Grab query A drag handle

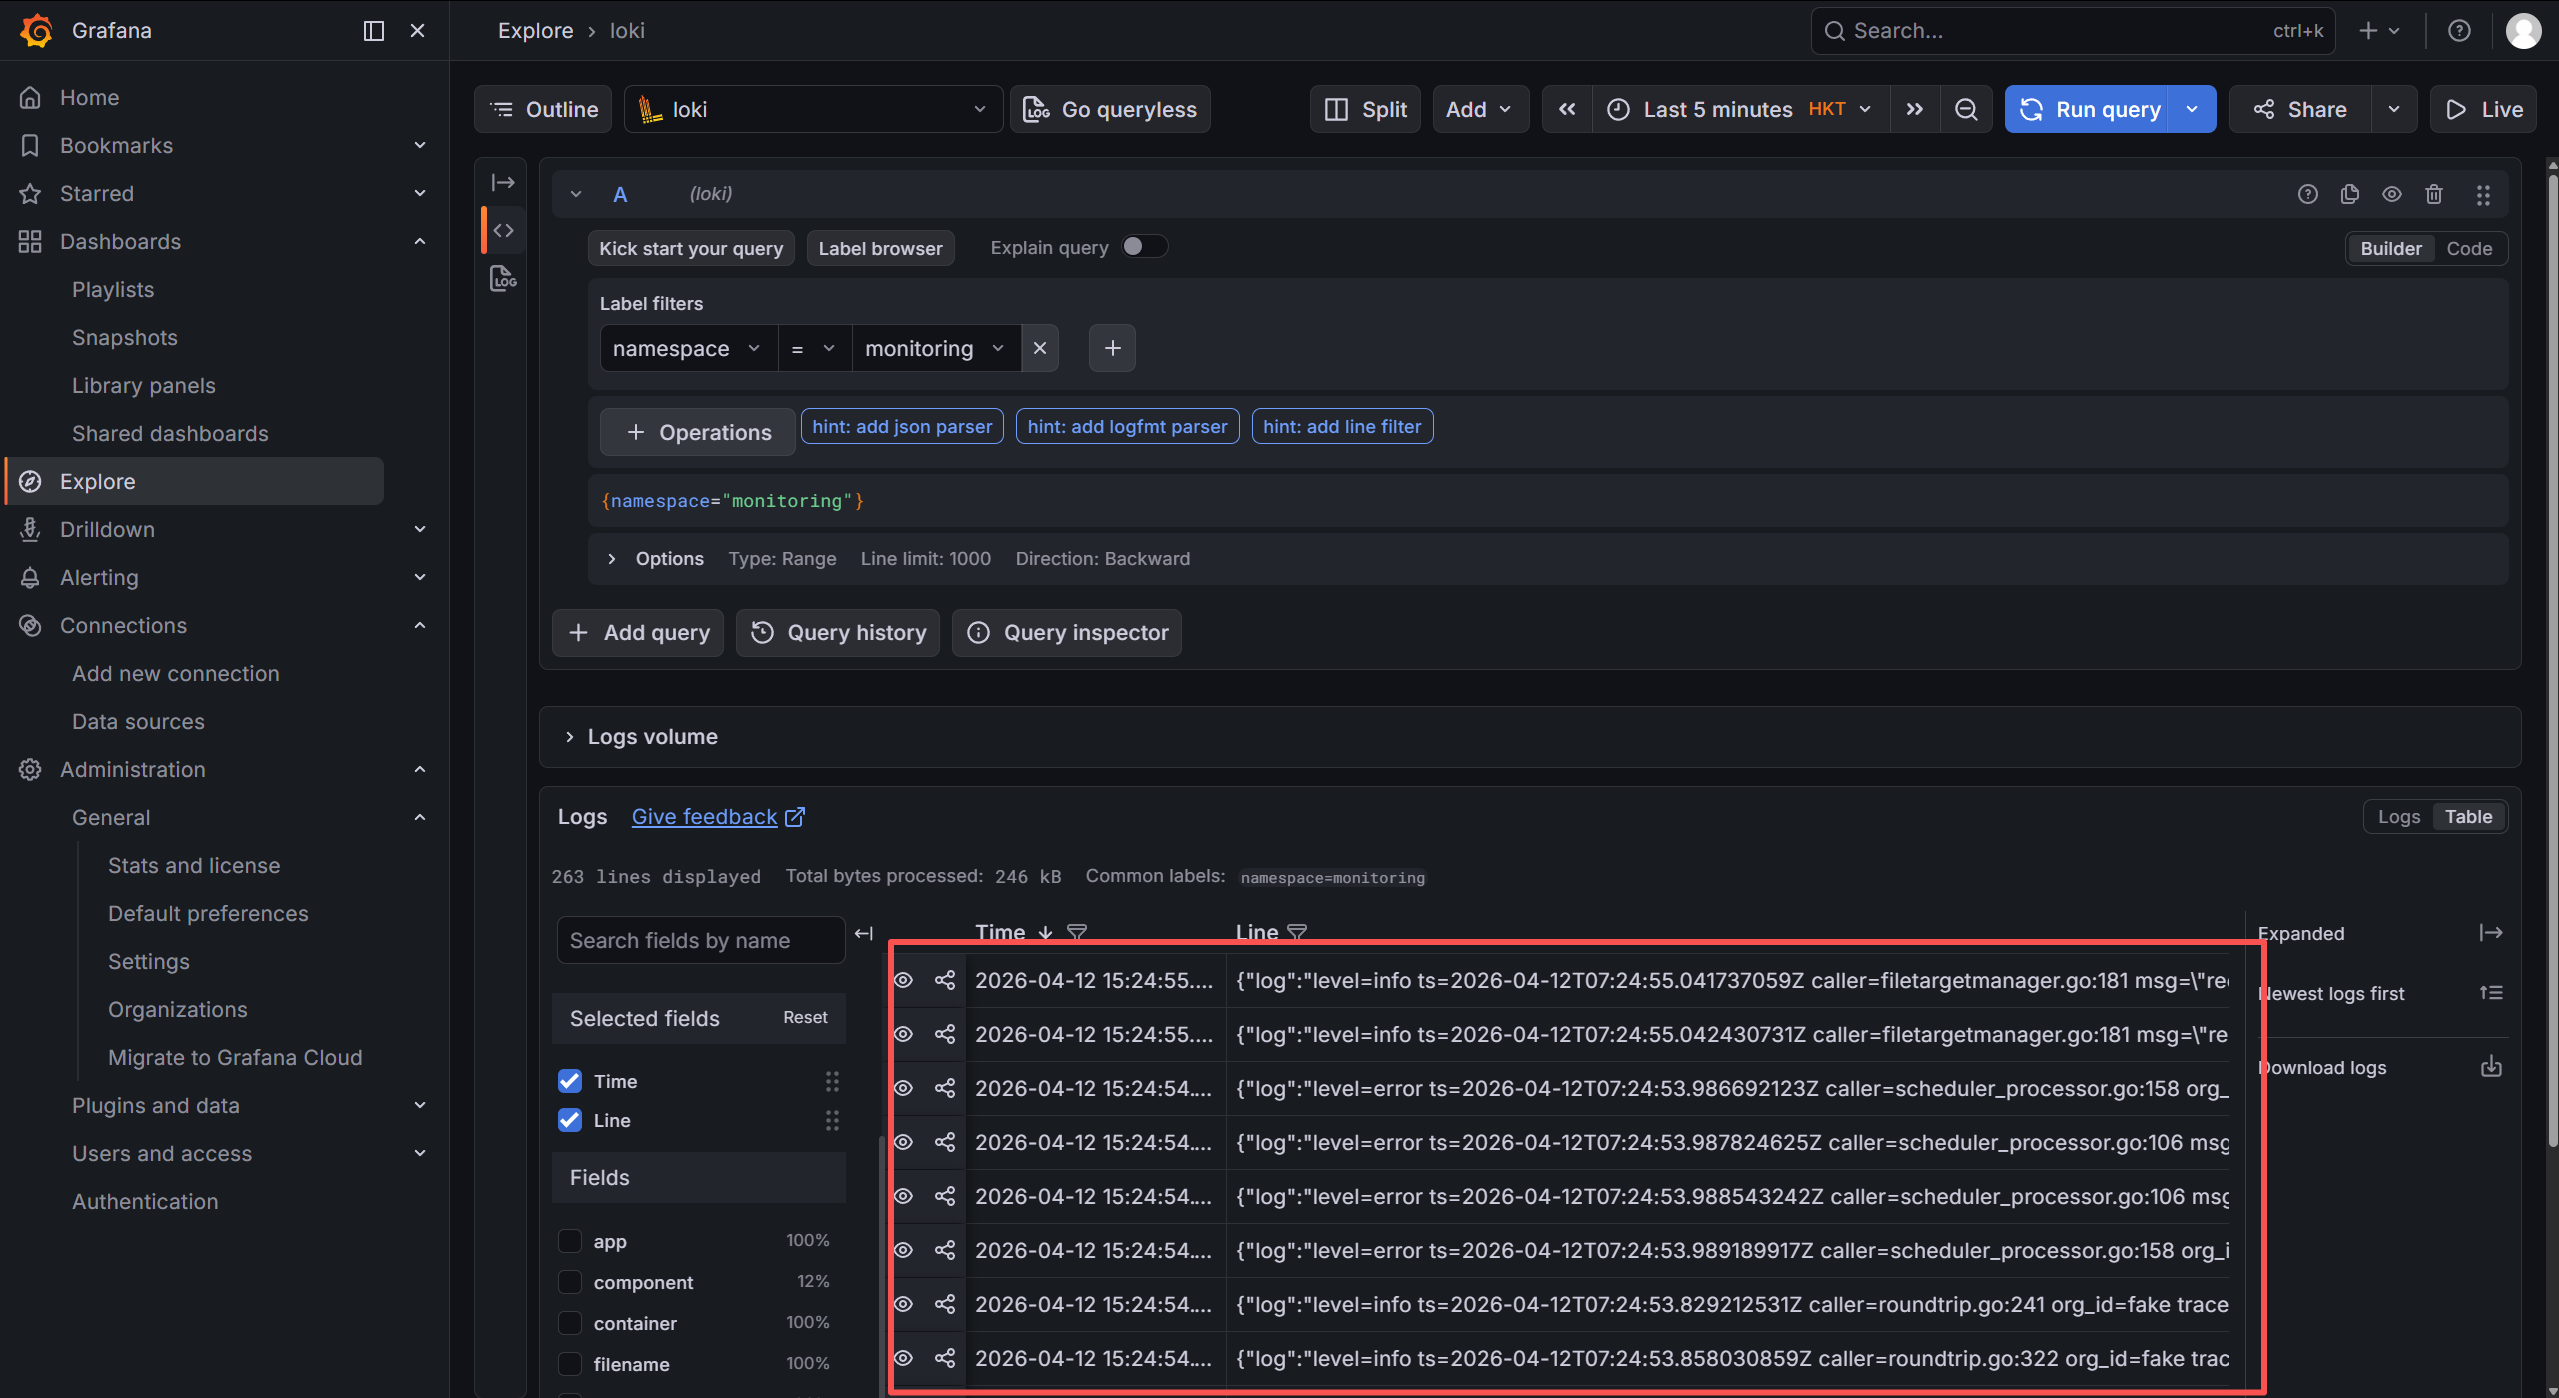click(x=2483, y=194)
